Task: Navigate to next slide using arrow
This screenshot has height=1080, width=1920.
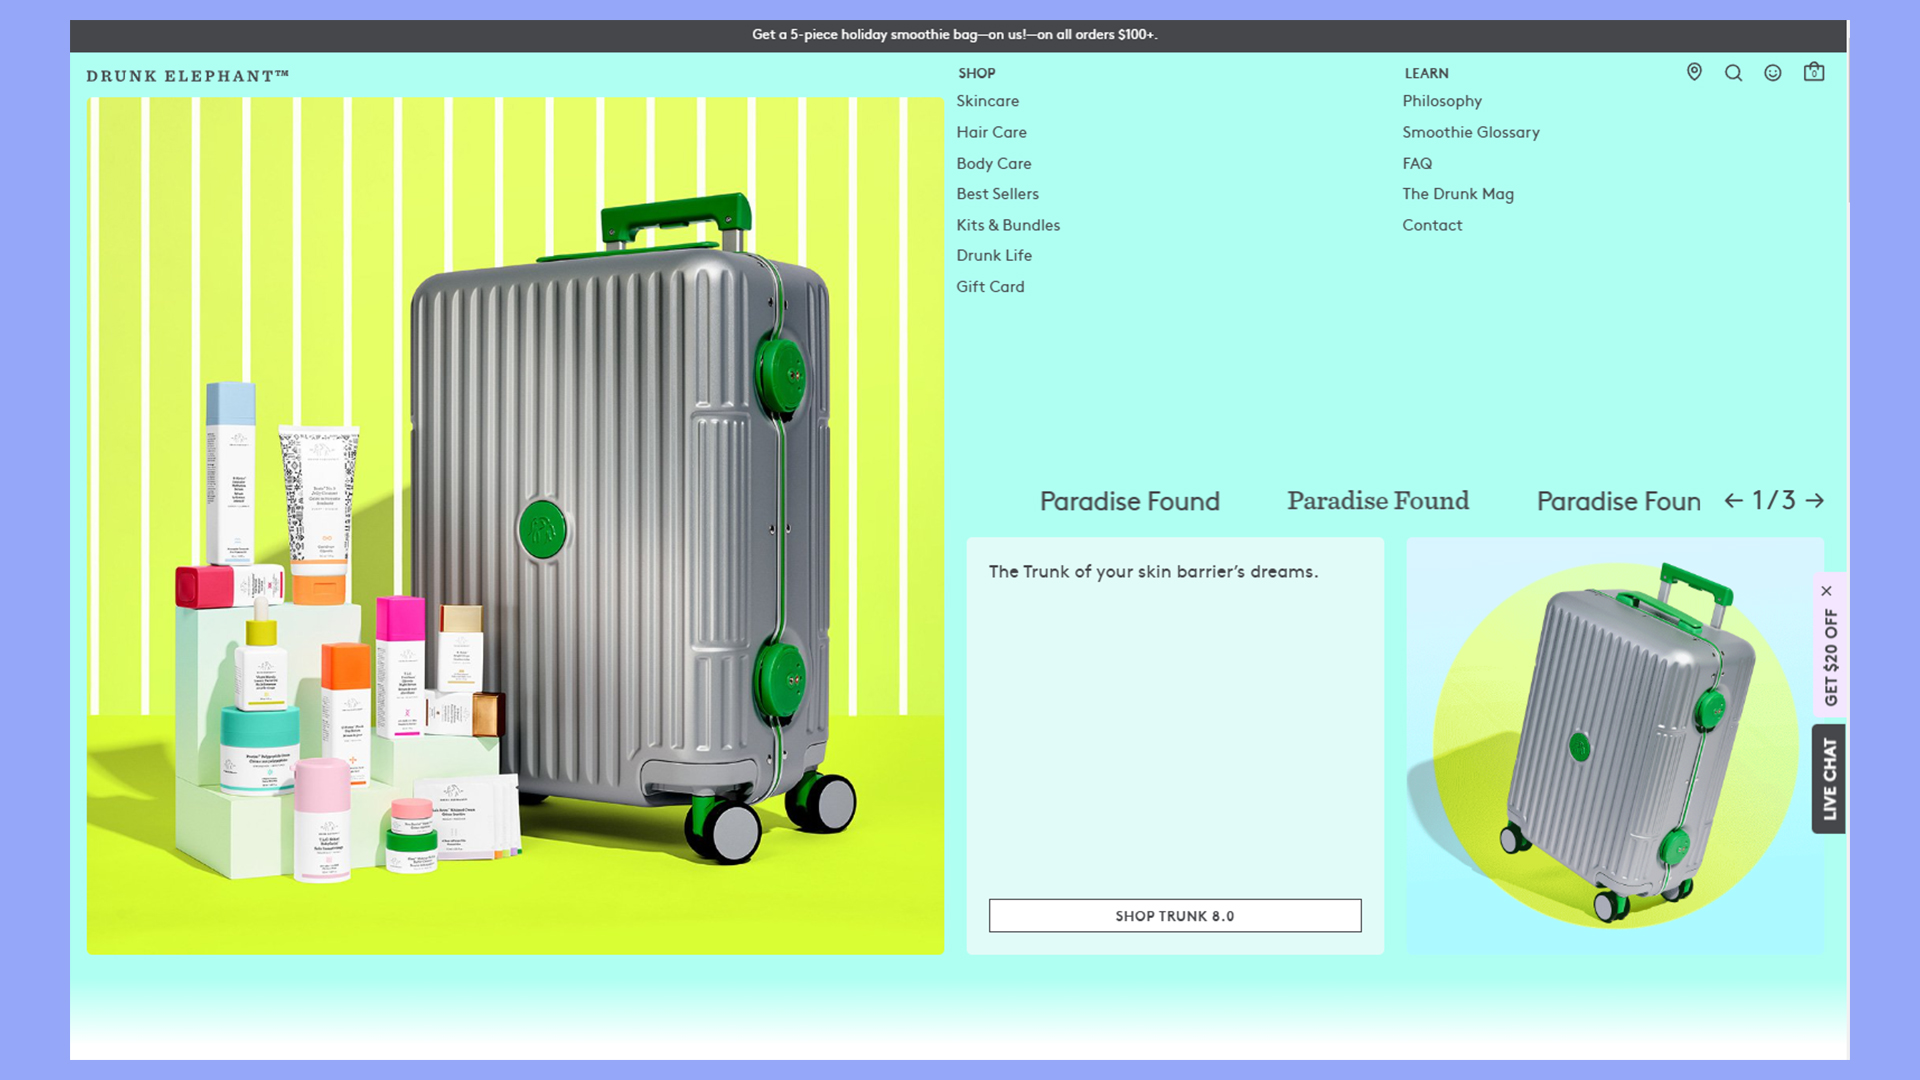Action: pyautogui.click(x=1815, y=500)
